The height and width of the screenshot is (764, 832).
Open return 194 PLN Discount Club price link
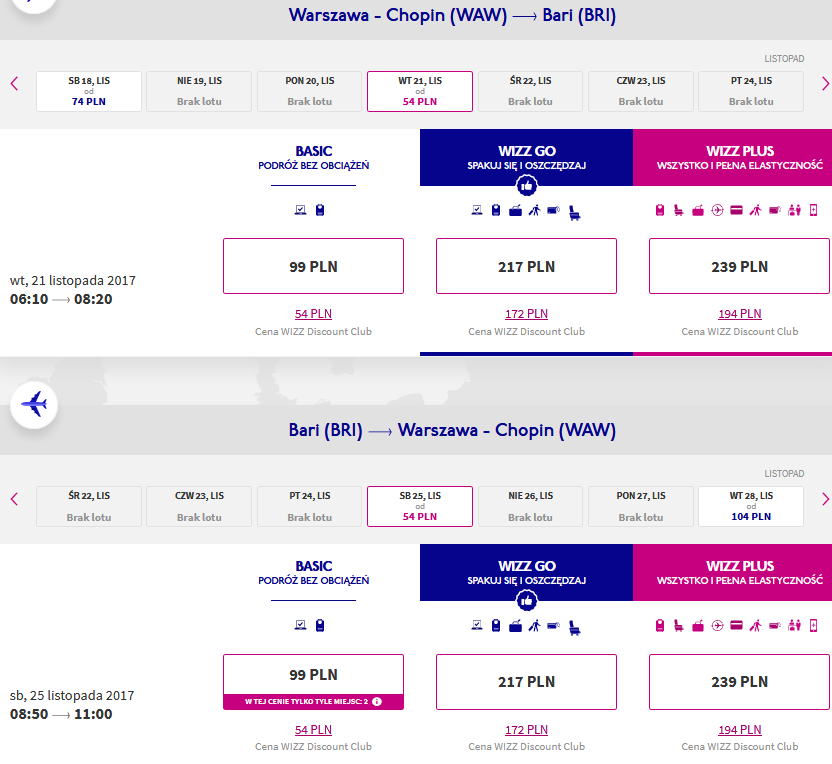pyautogui.click(x=740, y=730)
